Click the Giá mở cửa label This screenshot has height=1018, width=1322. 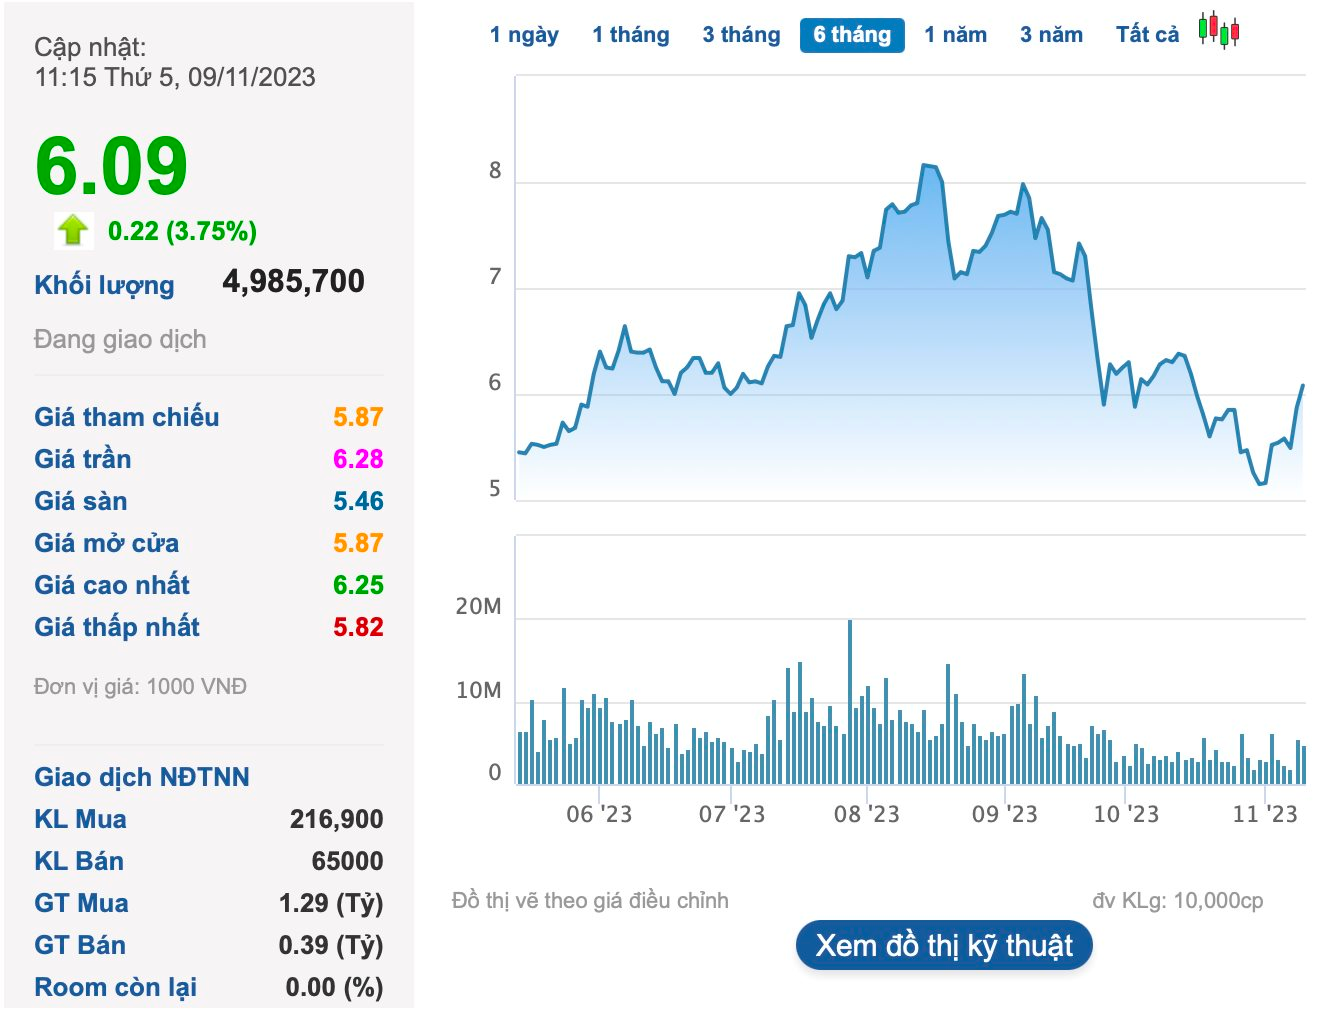pyautogui.click(x=106, y=543)
